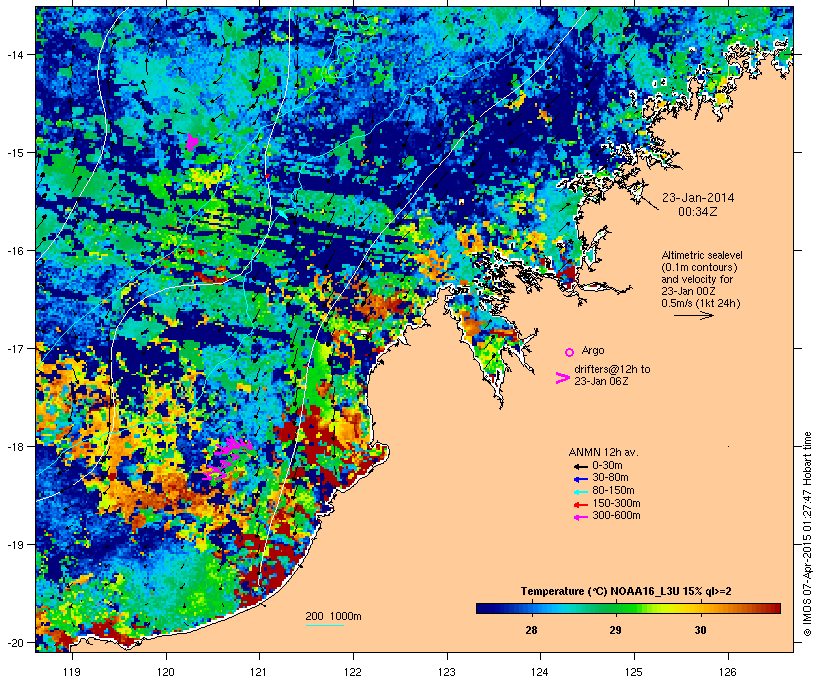Click the latitude axis label -19
Screen dimensions: 820x680
(14, 545)
